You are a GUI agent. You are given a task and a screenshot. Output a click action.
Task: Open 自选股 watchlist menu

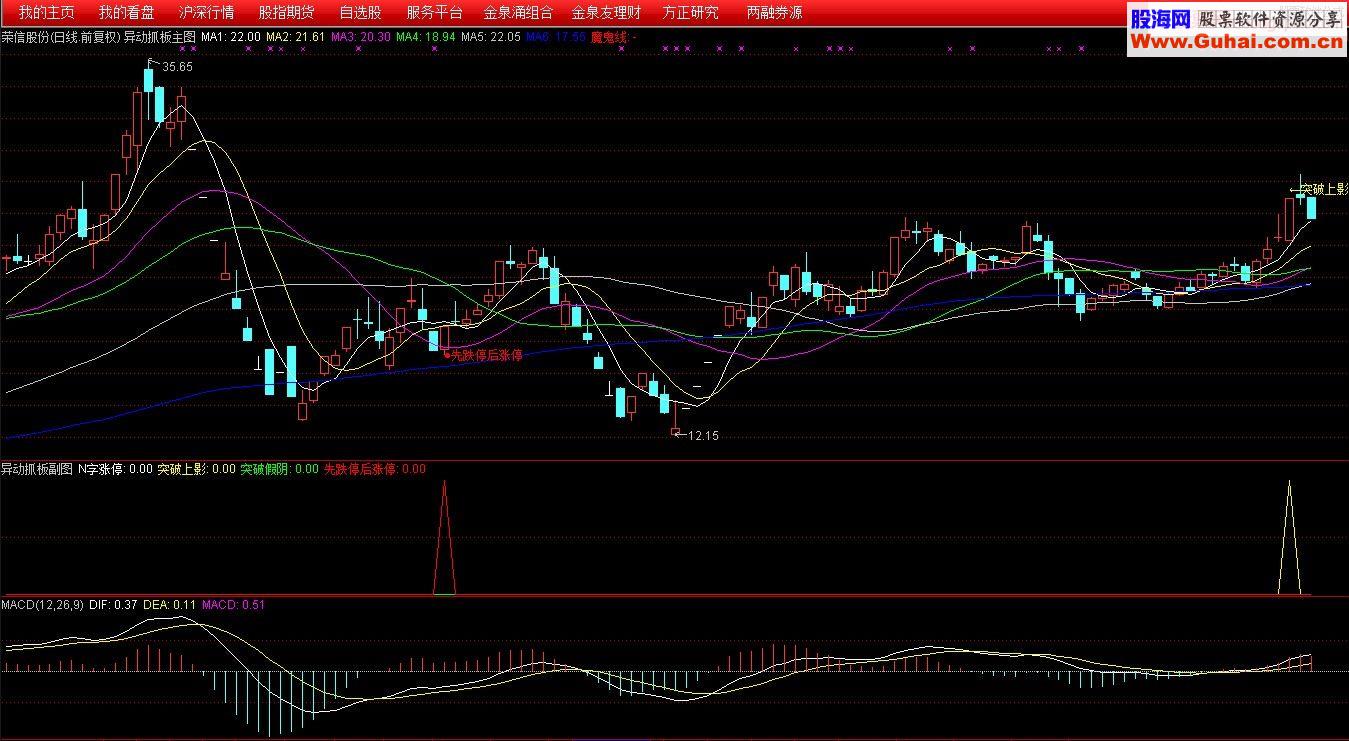(x=360, y=13)
